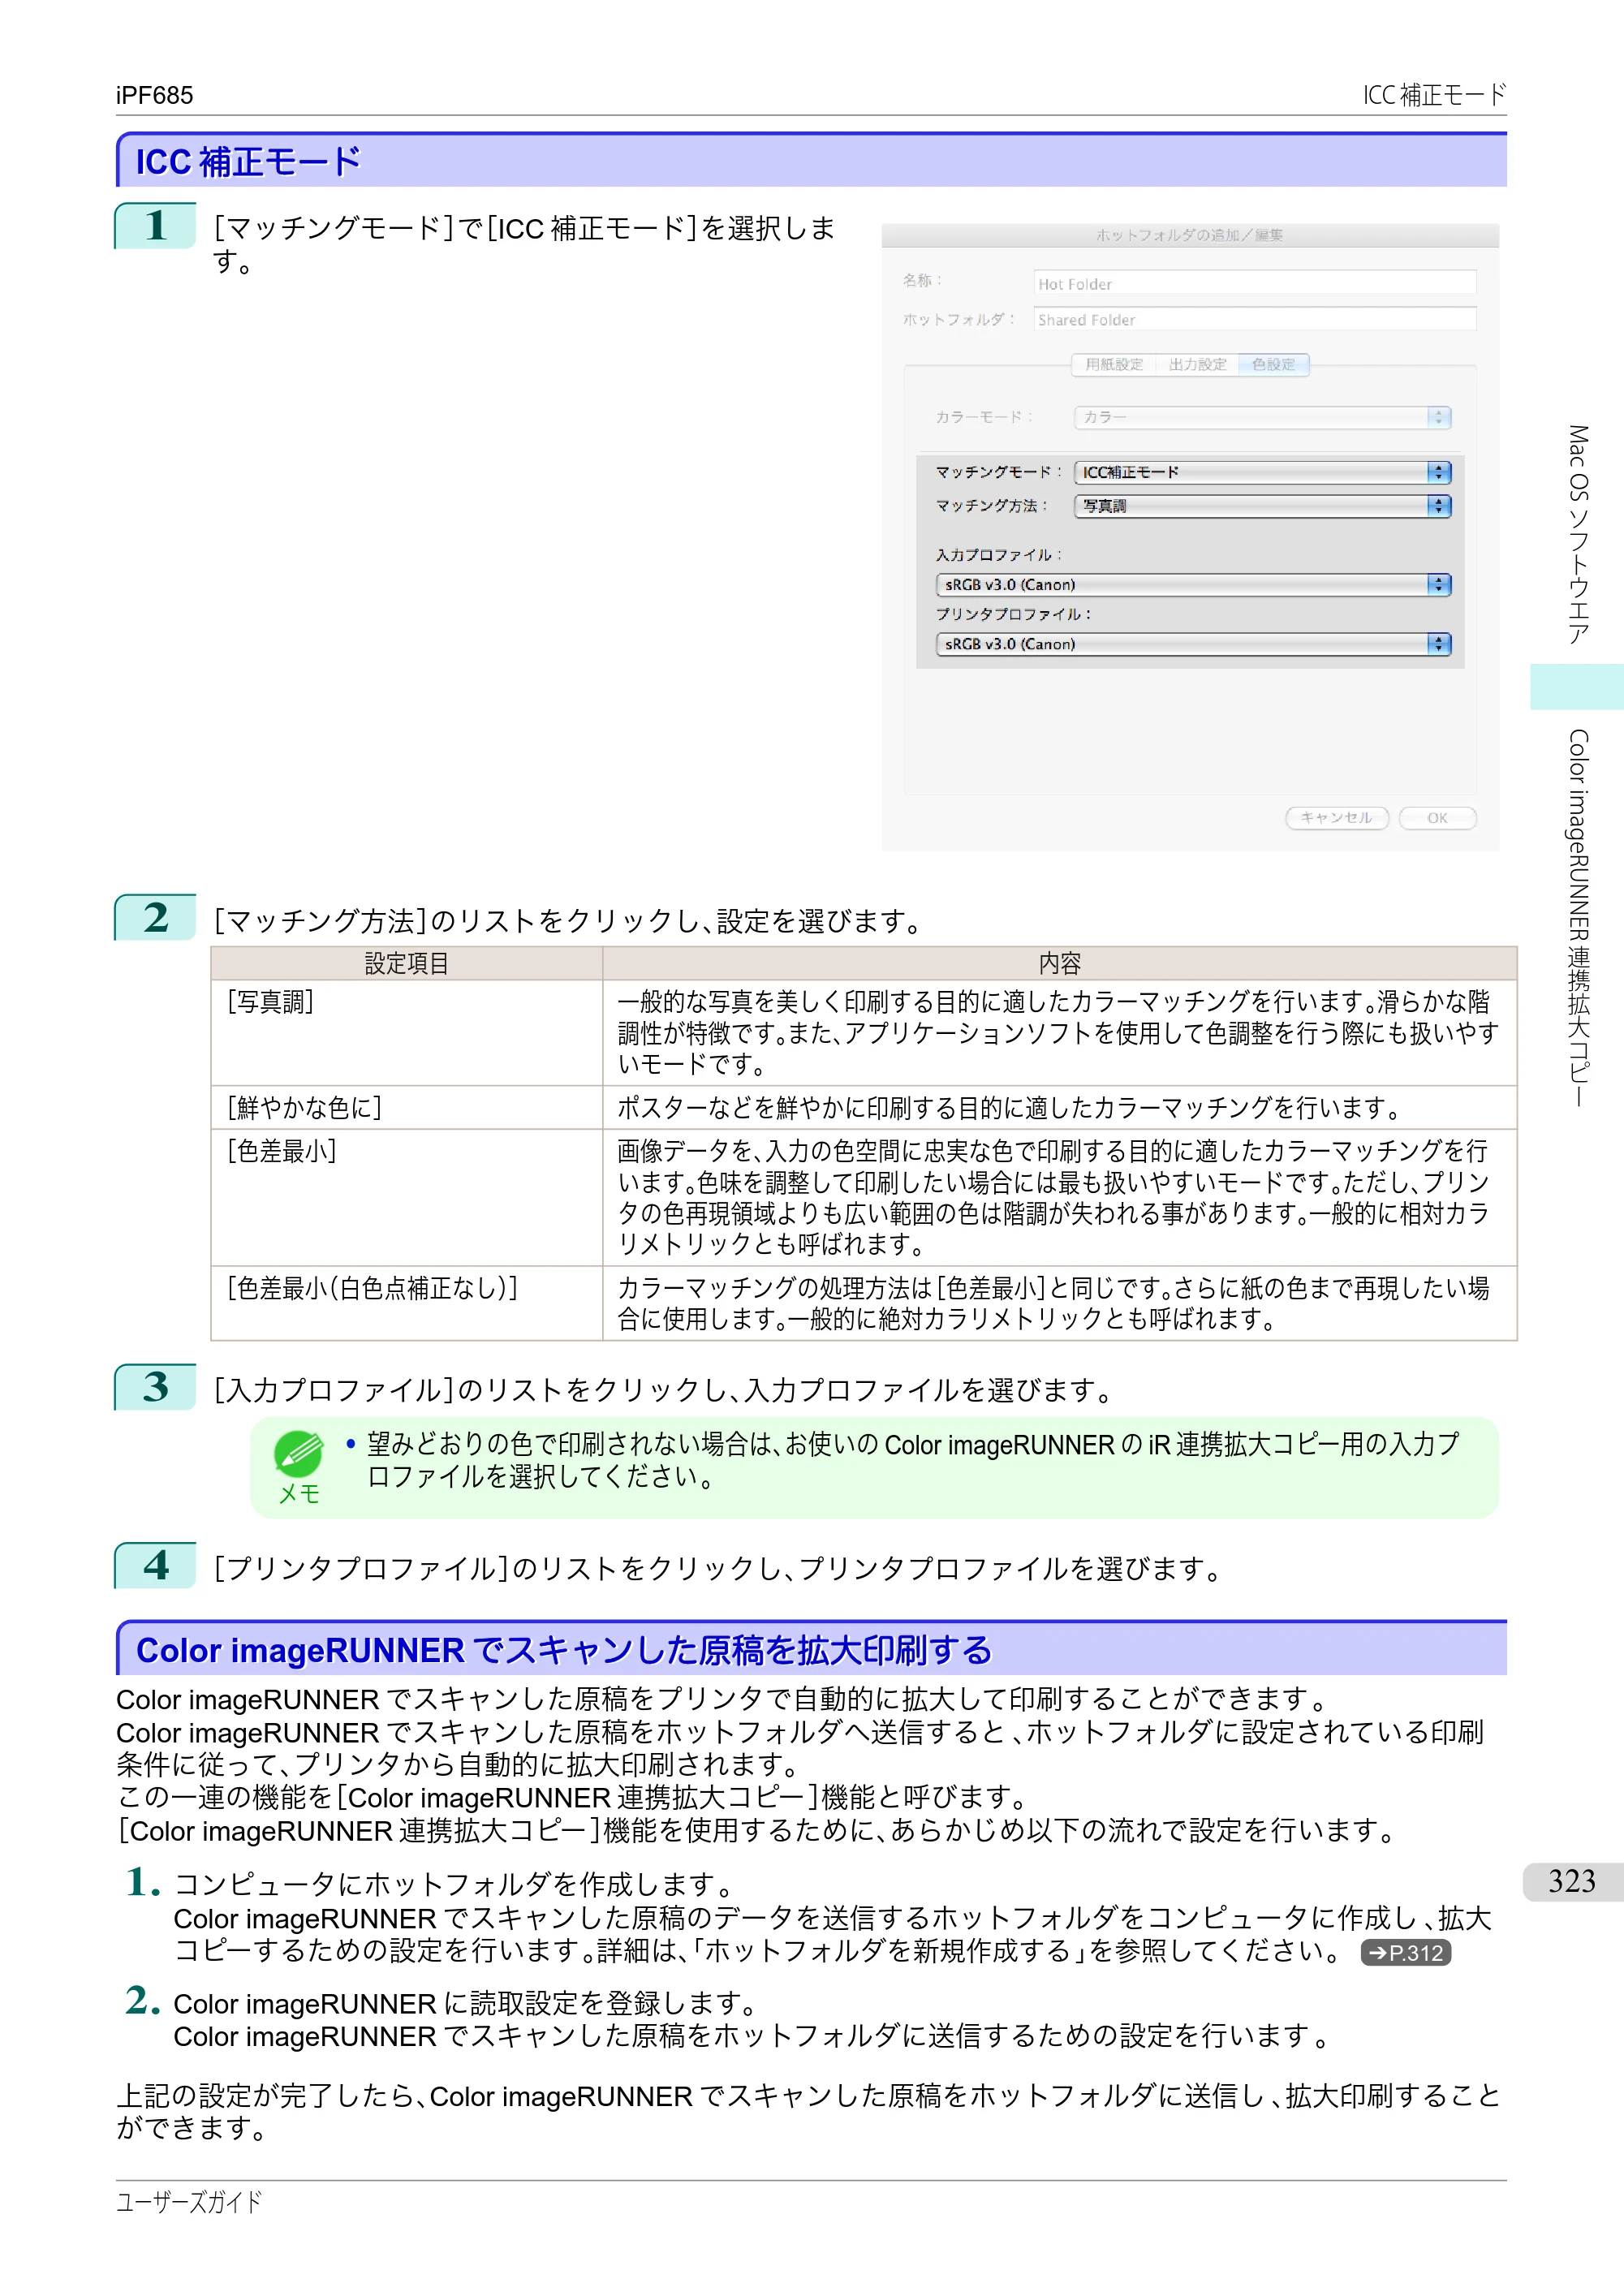Open the カラーモード dropdown

pyautogui.click(x=1262, y=417)
